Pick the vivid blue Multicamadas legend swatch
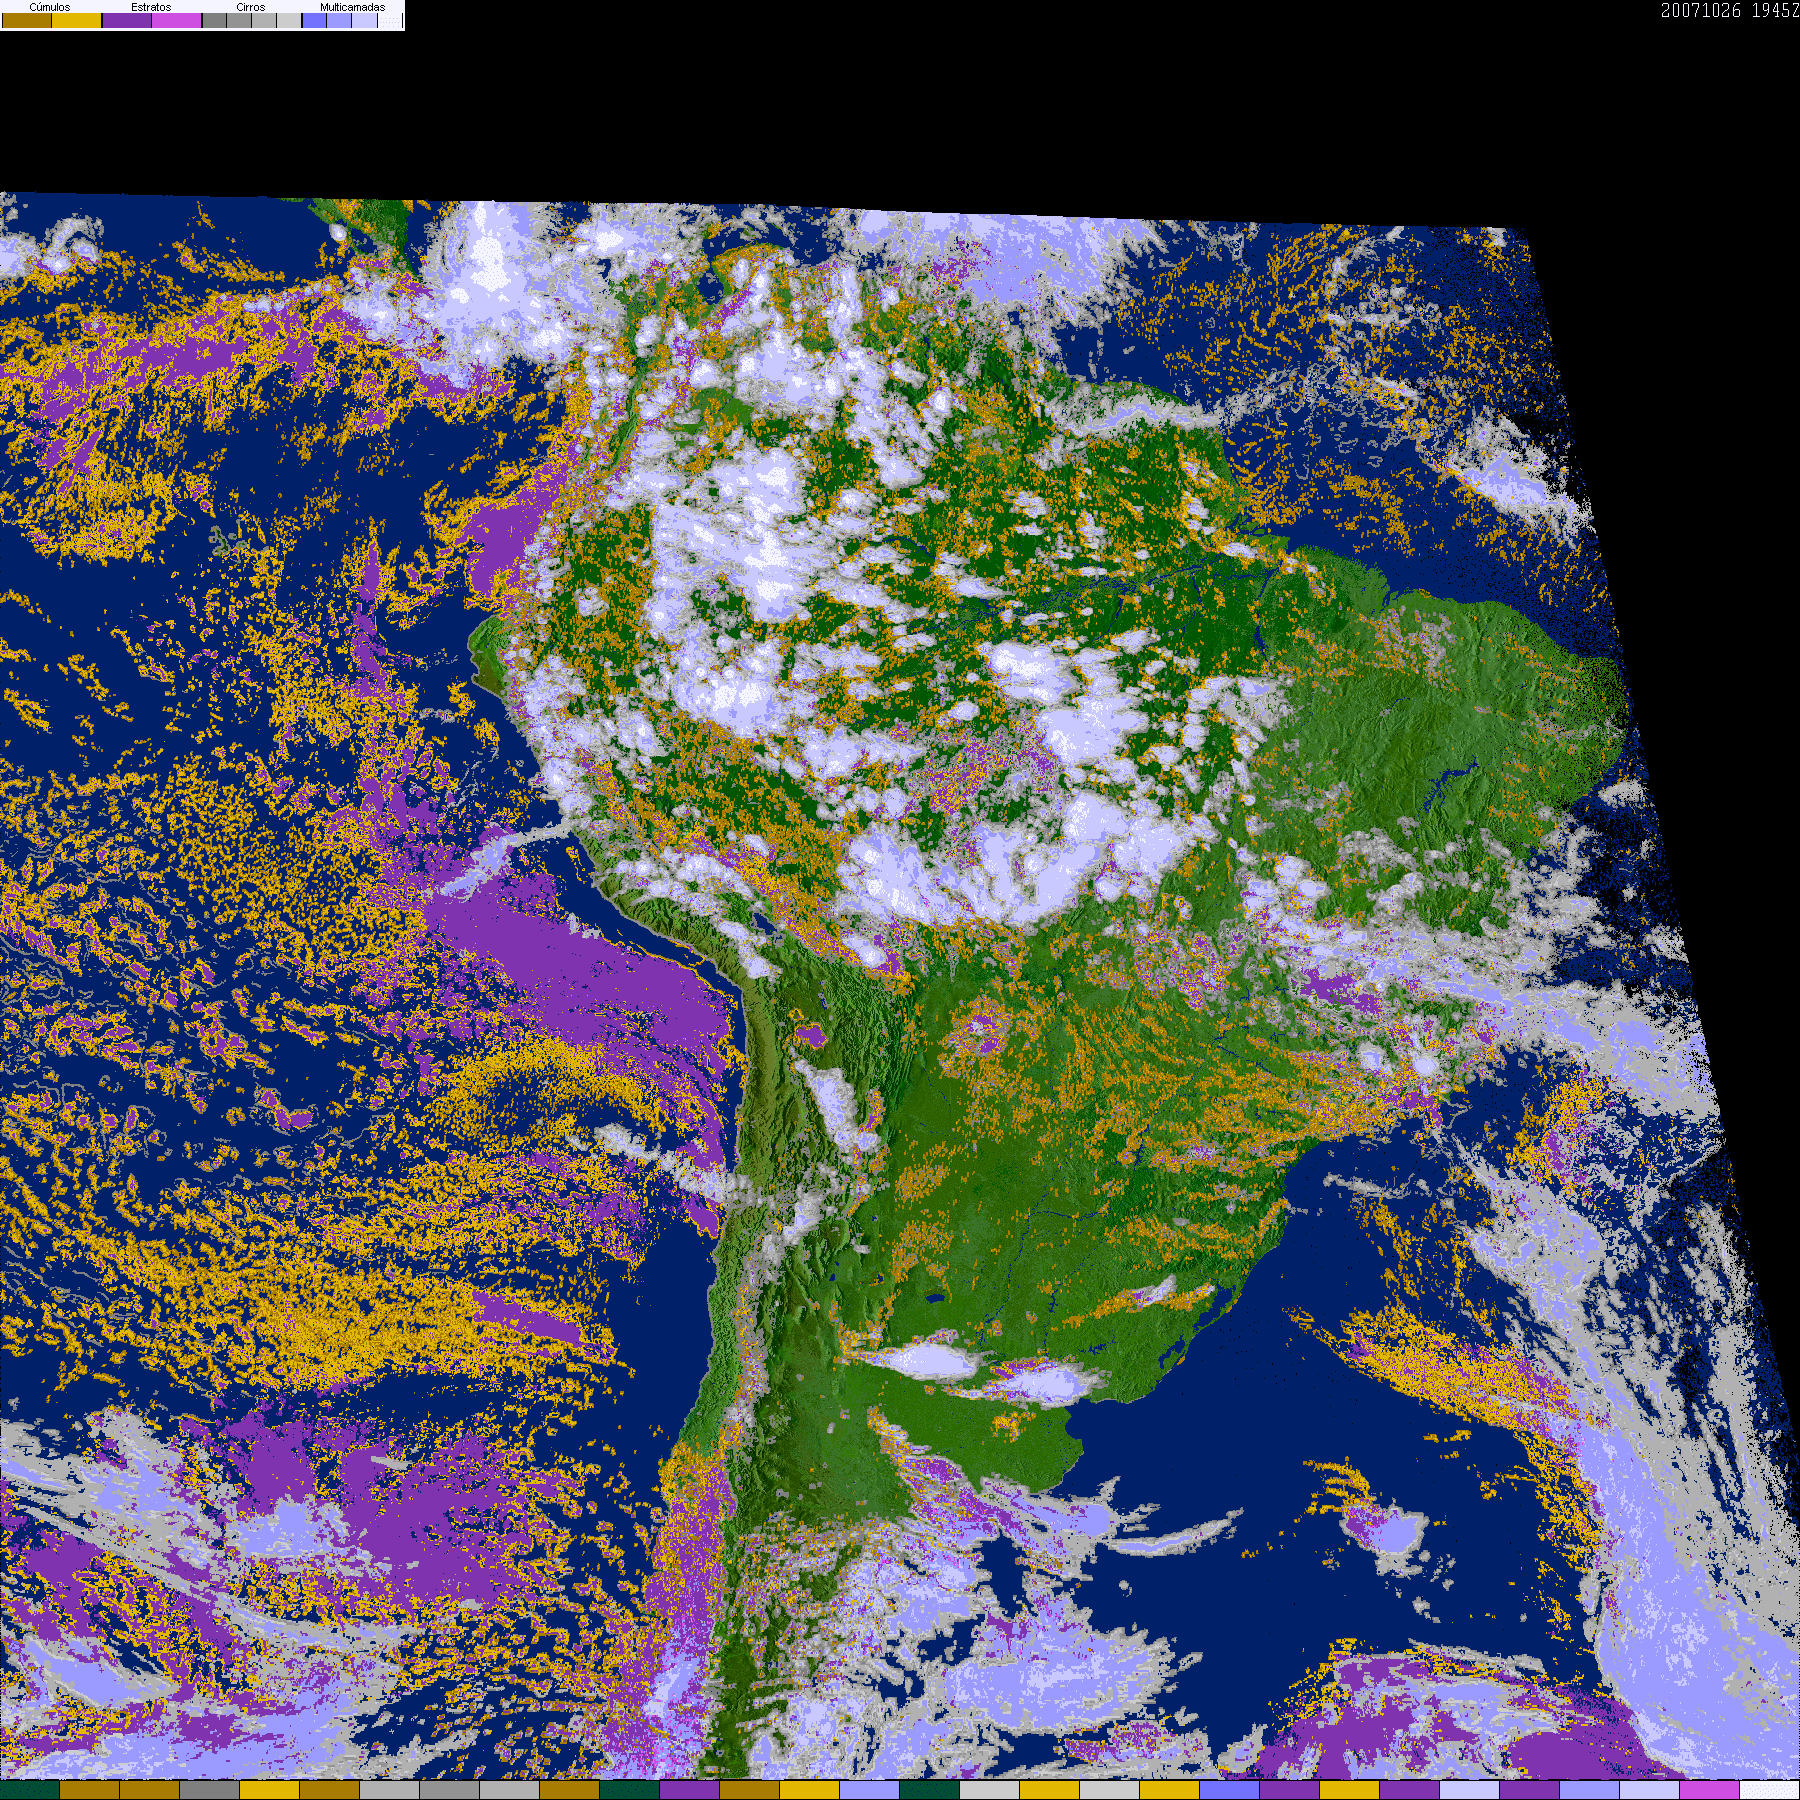The width and height of the screenshot is (1800, 1800). 314,20
